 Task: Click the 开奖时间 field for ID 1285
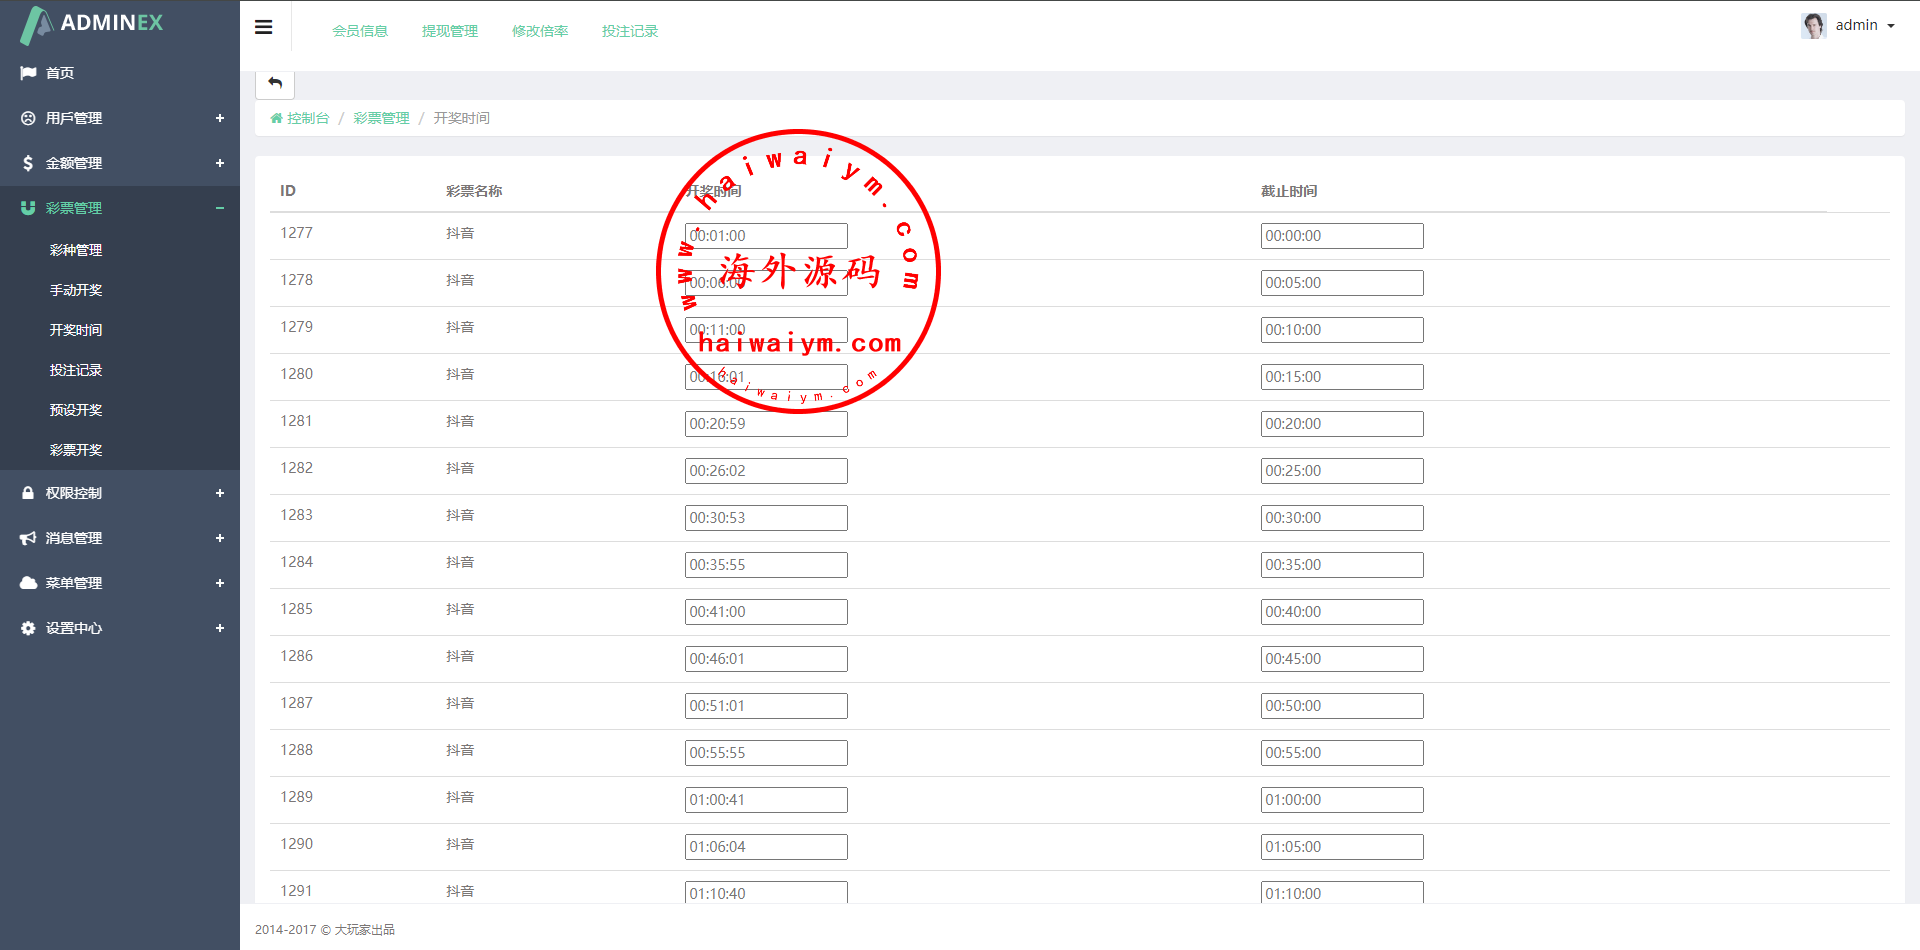click(766, 612)
